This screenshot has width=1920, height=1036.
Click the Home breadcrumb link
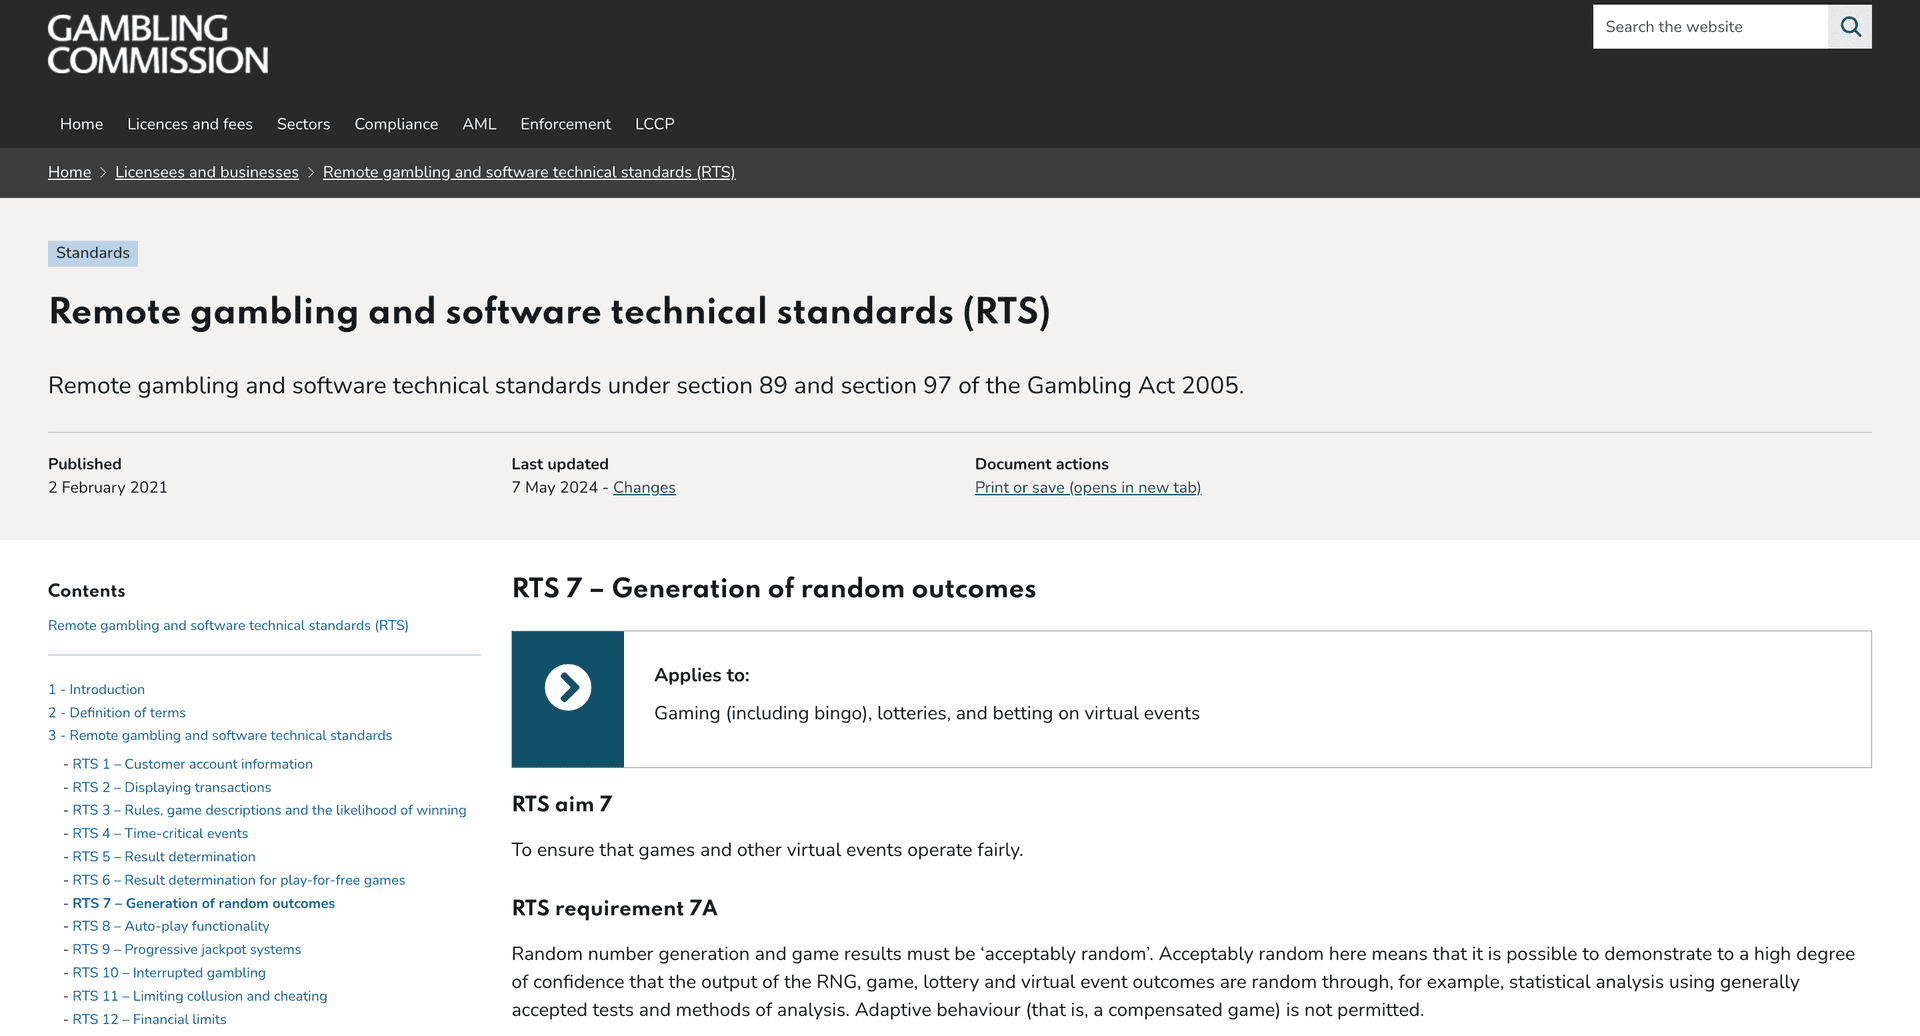coord(69,172)
